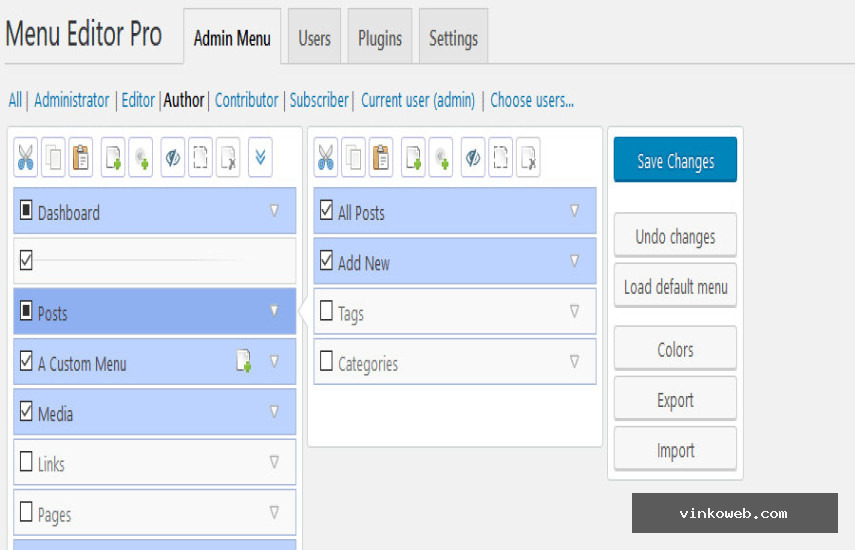Click New separator icon in the left toolbar
This screenshot has width=855, height=550.
pos(141,158)
